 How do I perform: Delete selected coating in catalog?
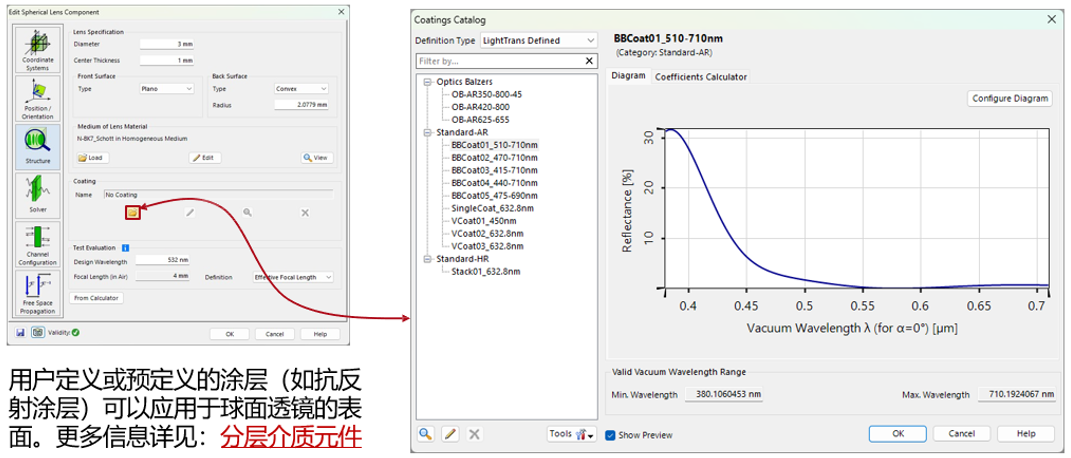[x=474, y=434]
